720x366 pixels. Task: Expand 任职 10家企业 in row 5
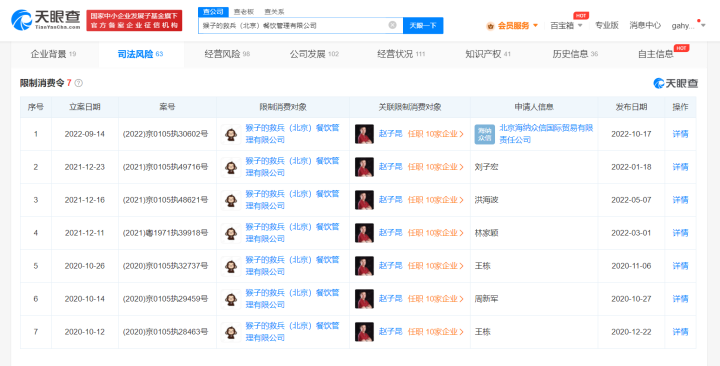click(436, 266)
